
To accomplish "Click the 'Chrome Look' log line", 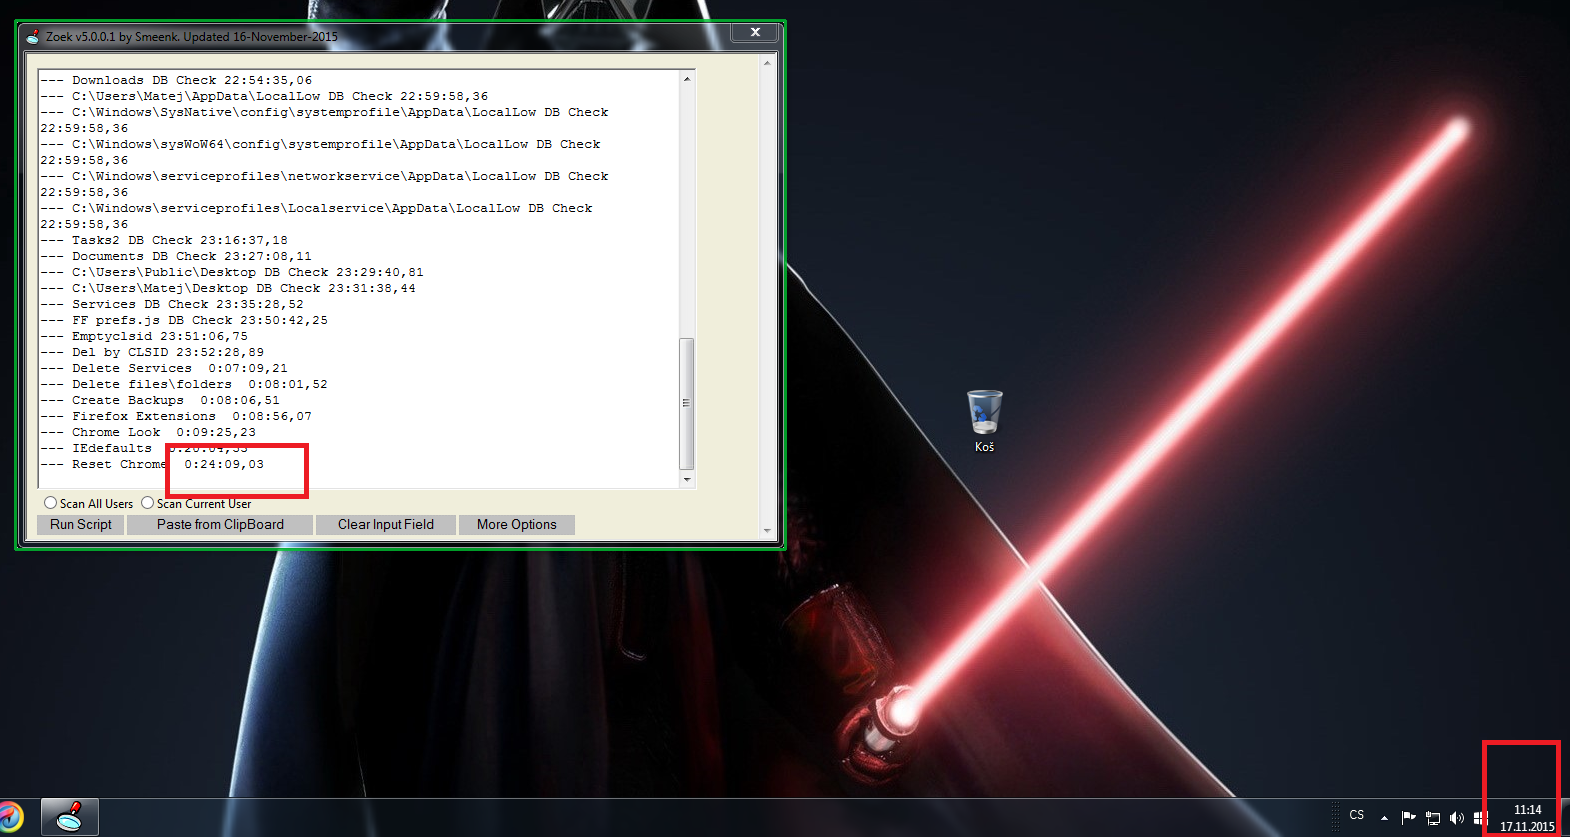I will pyautogui.click(x=148, y=432).
